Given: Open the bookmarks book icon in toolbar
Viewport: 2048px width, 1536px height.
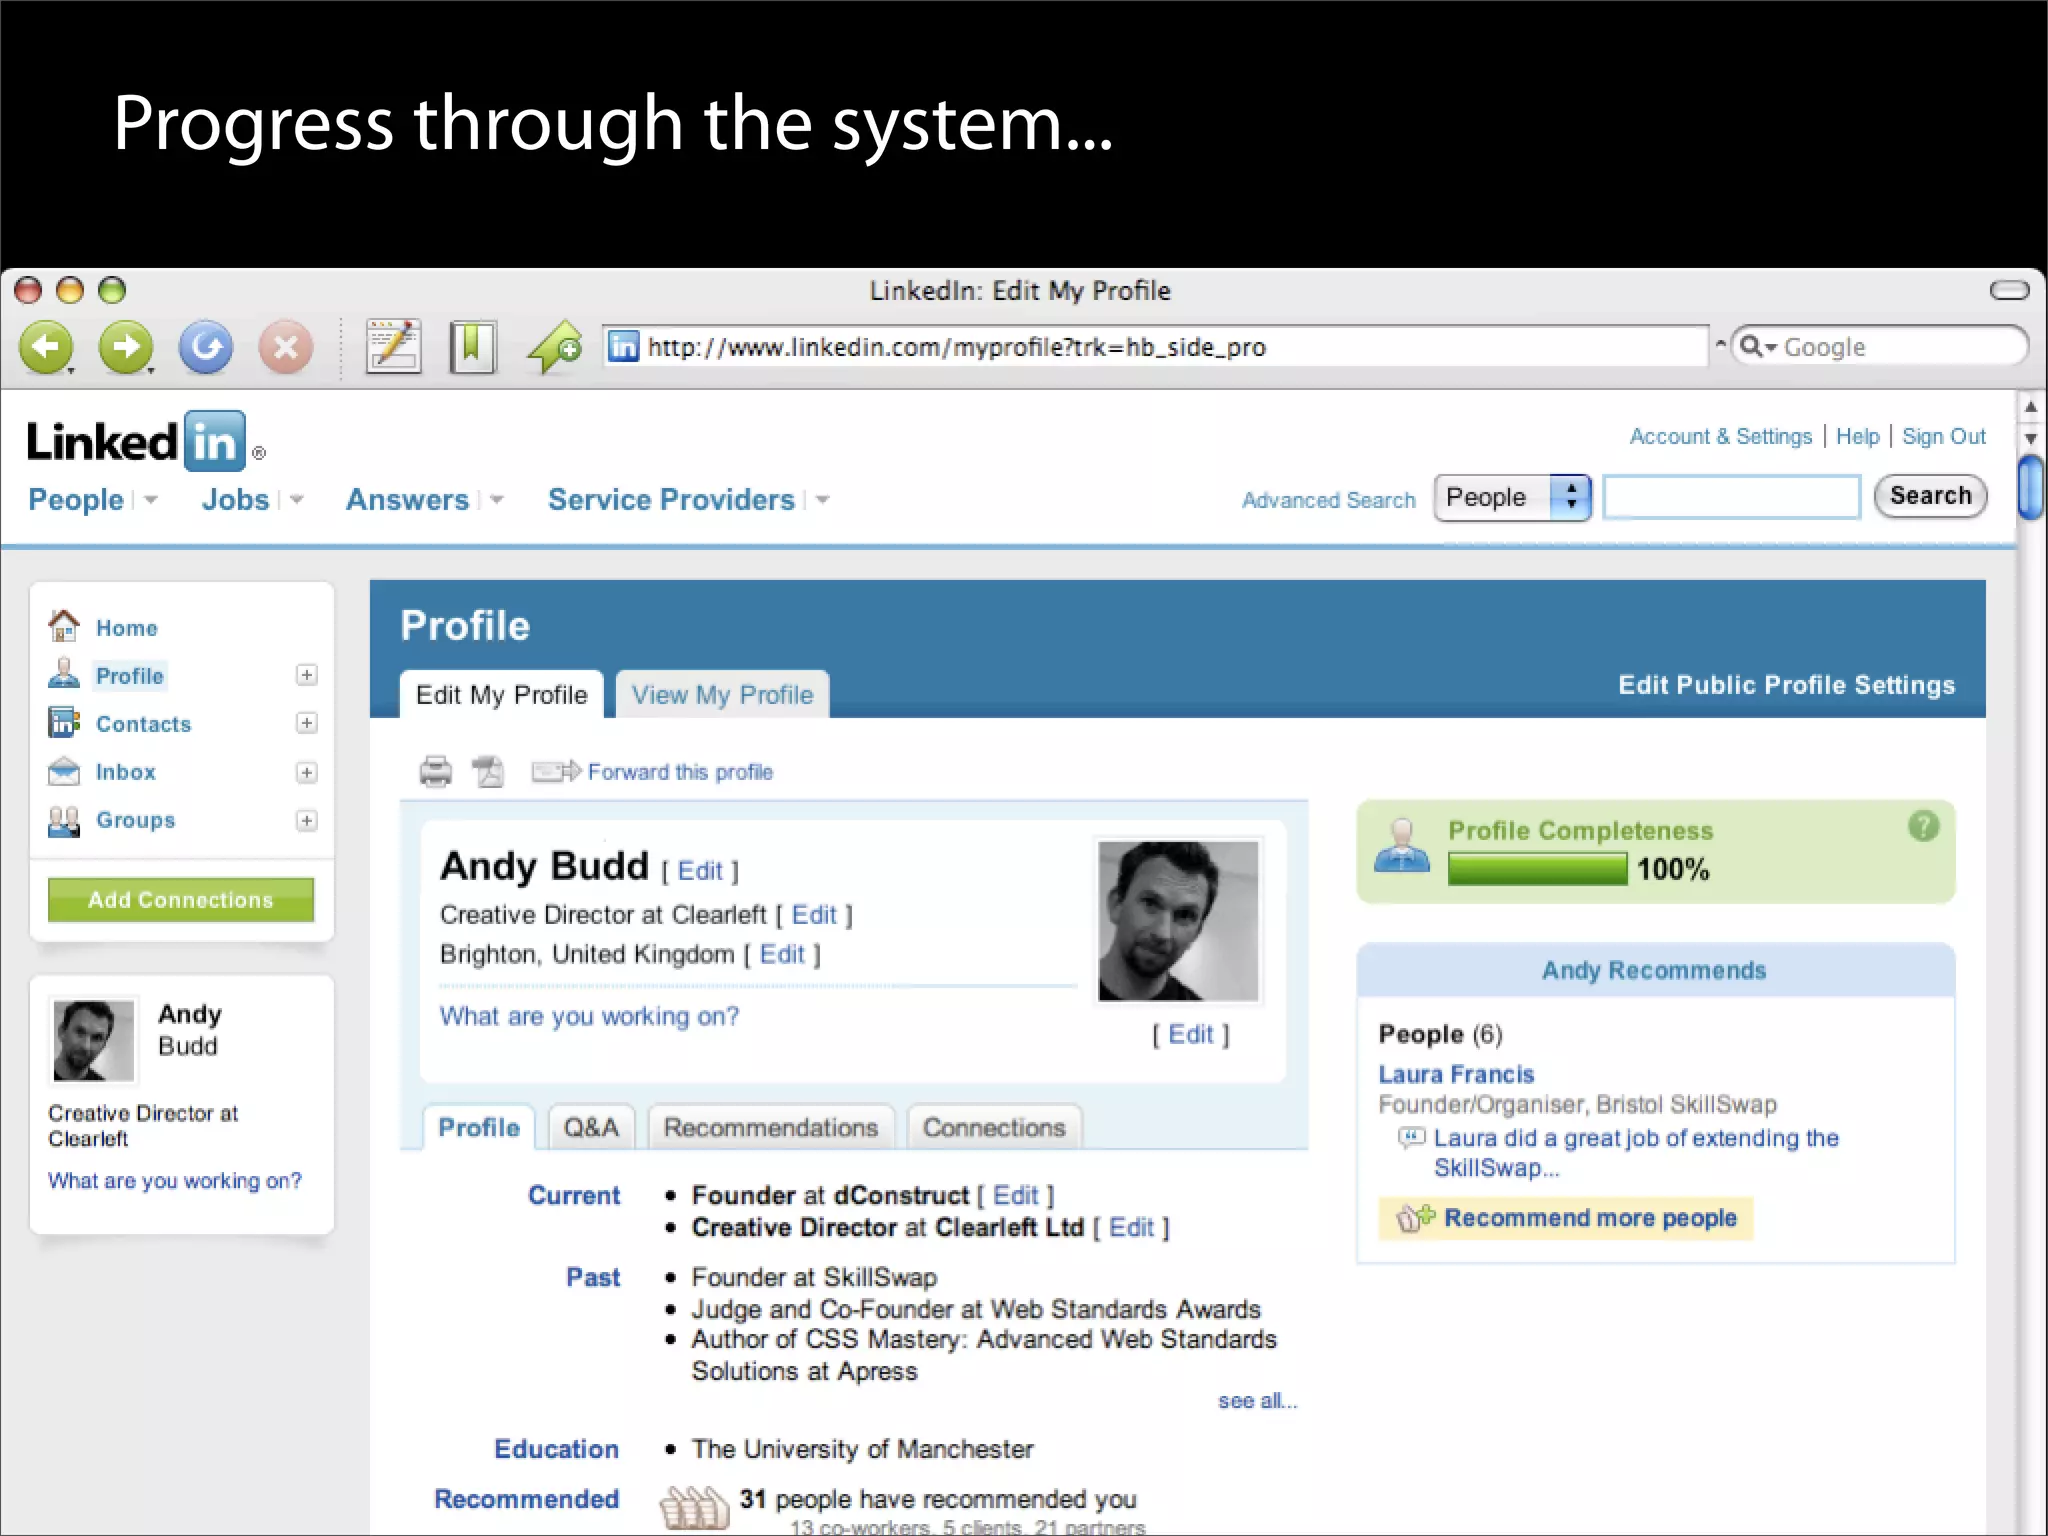Looking at the screenshot, I should (472, 348).
